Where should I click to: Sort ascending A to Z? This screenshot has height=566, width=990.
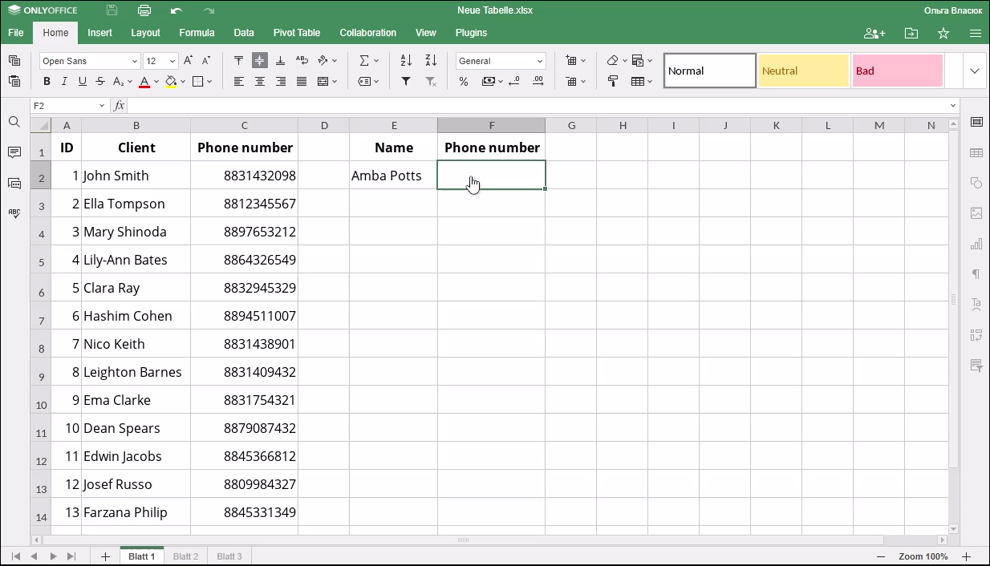pyautogui.click(x=406, y=61)
